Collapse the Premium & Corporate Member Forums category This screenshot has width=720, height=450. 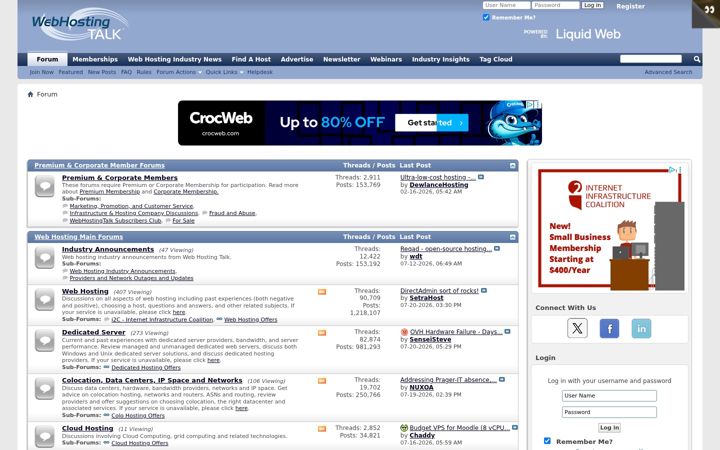click(512, 165)
